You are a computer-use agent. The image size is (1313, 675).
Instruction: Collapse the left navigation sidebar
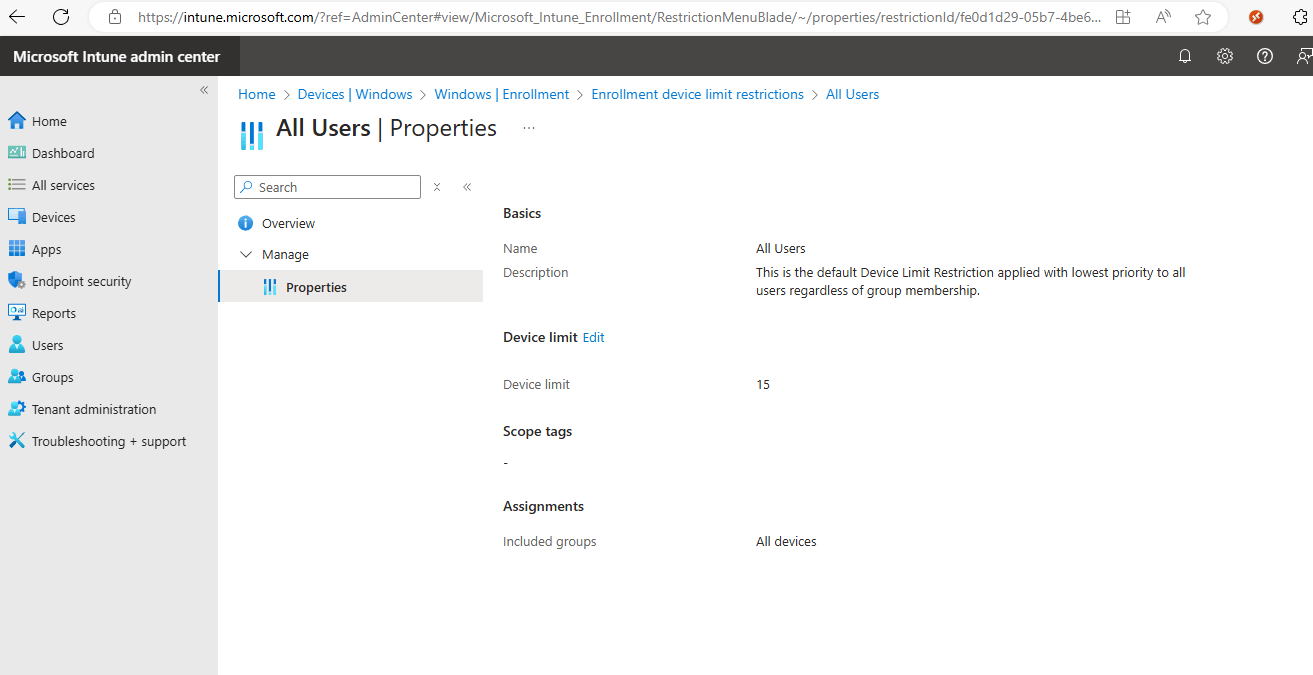(204, 90)
